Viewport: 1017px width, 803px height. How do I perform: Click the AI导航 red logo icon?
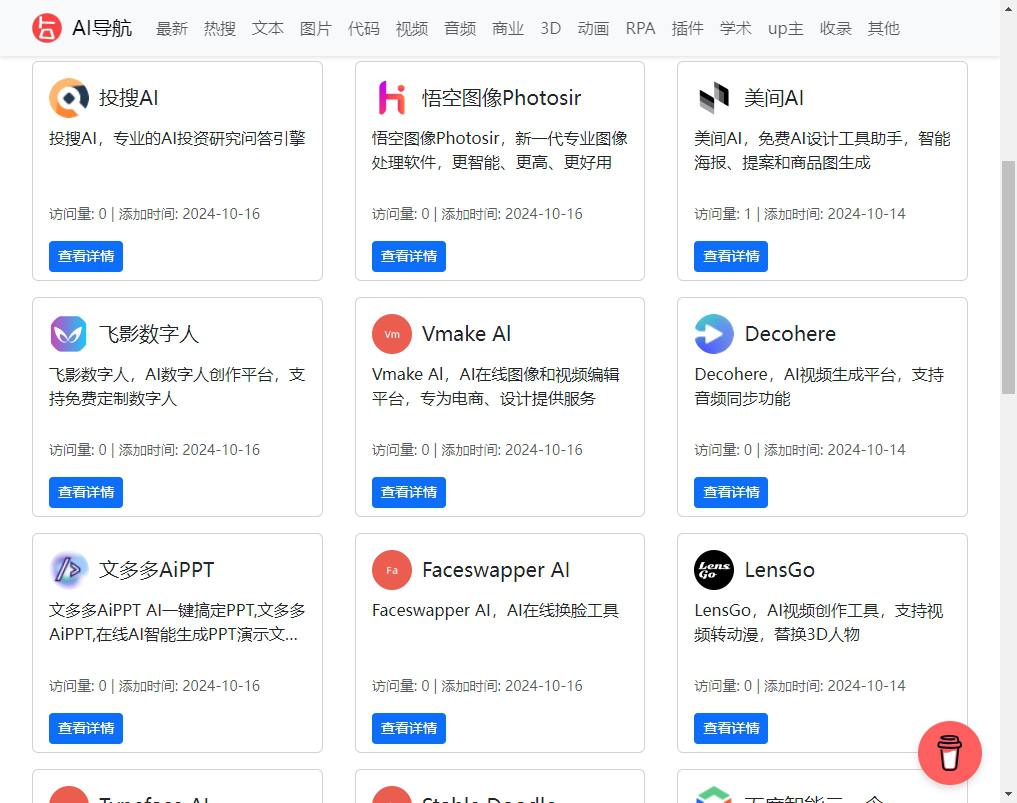(47, 28)
